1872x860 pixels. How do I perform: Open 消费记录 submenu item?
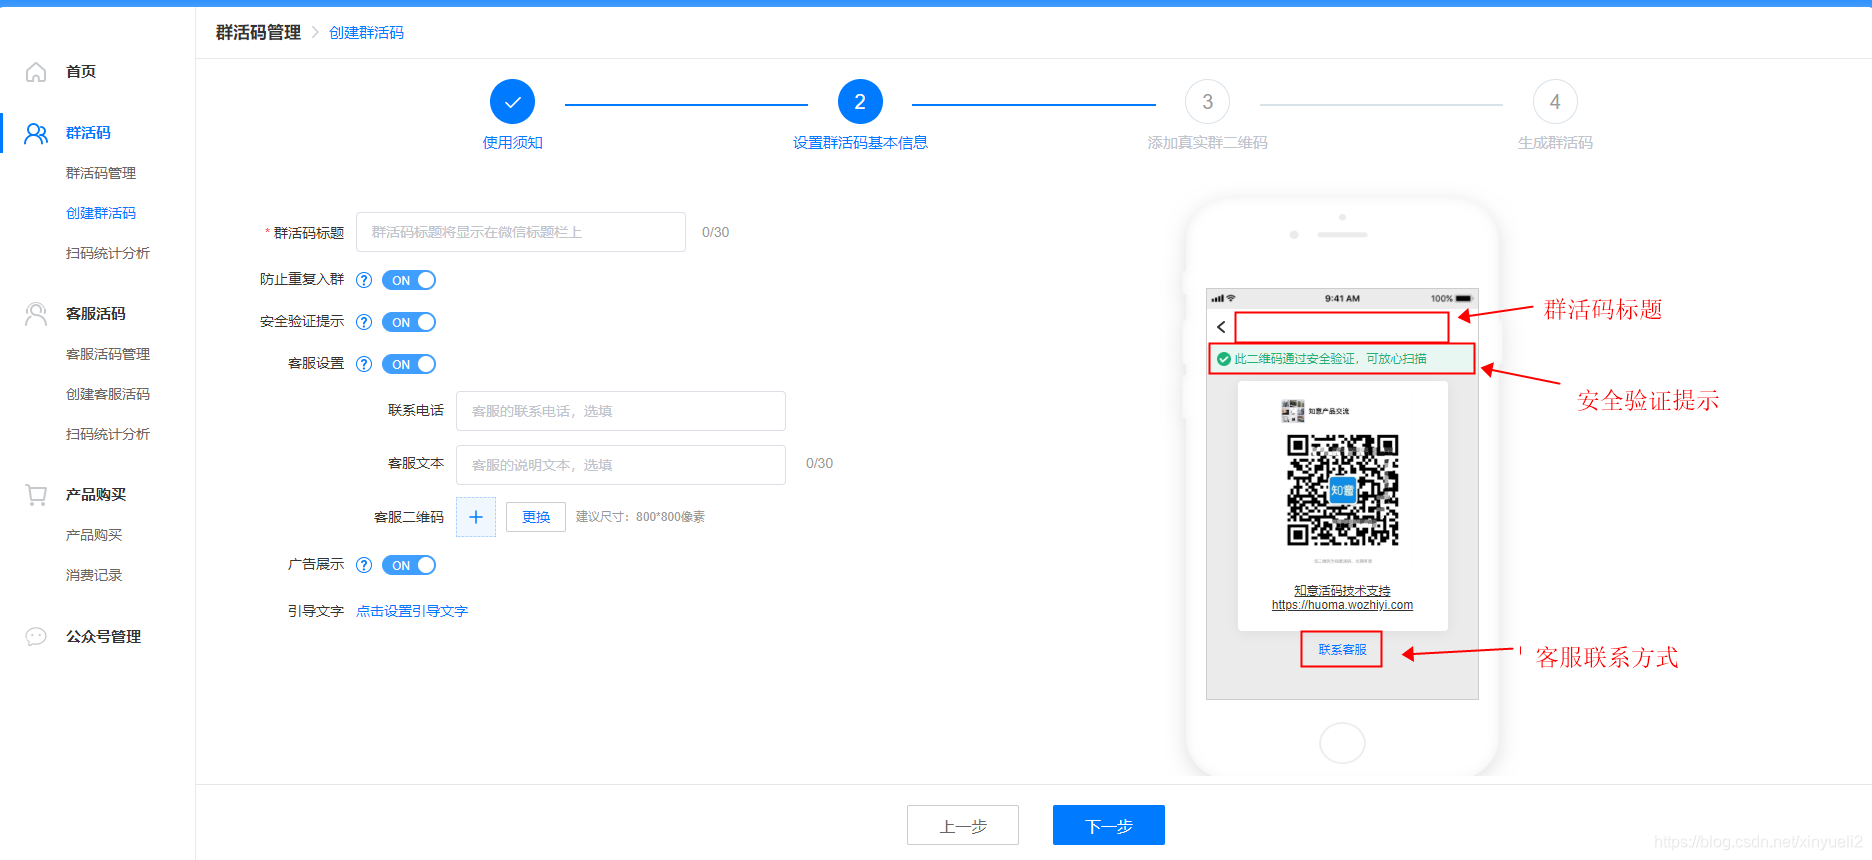tap(94, 575)
